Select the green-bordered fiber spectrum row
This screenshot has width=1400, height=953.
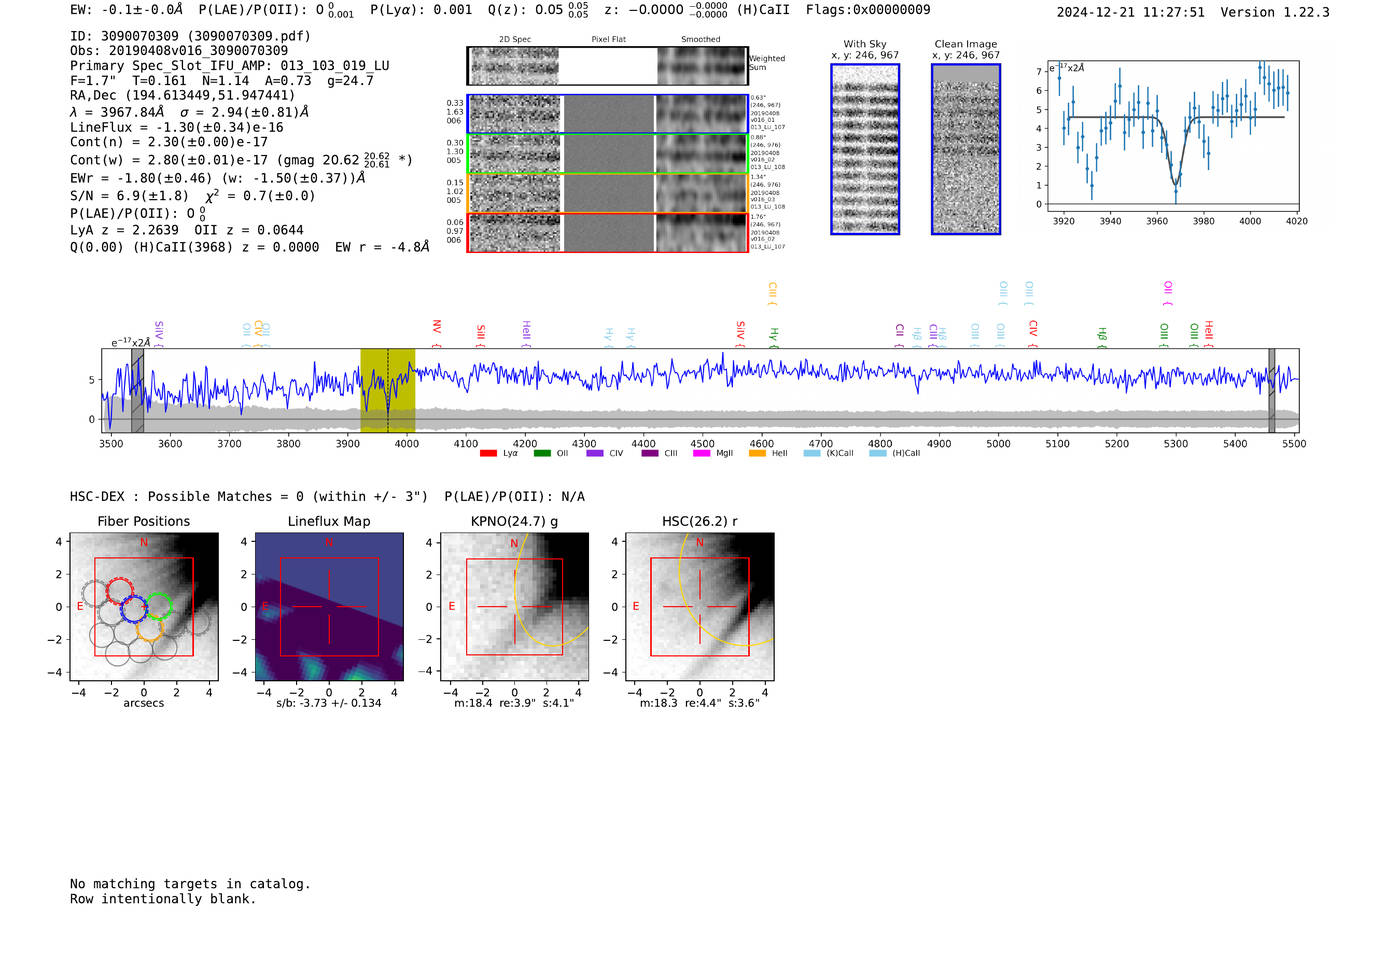tap(607, 154)
